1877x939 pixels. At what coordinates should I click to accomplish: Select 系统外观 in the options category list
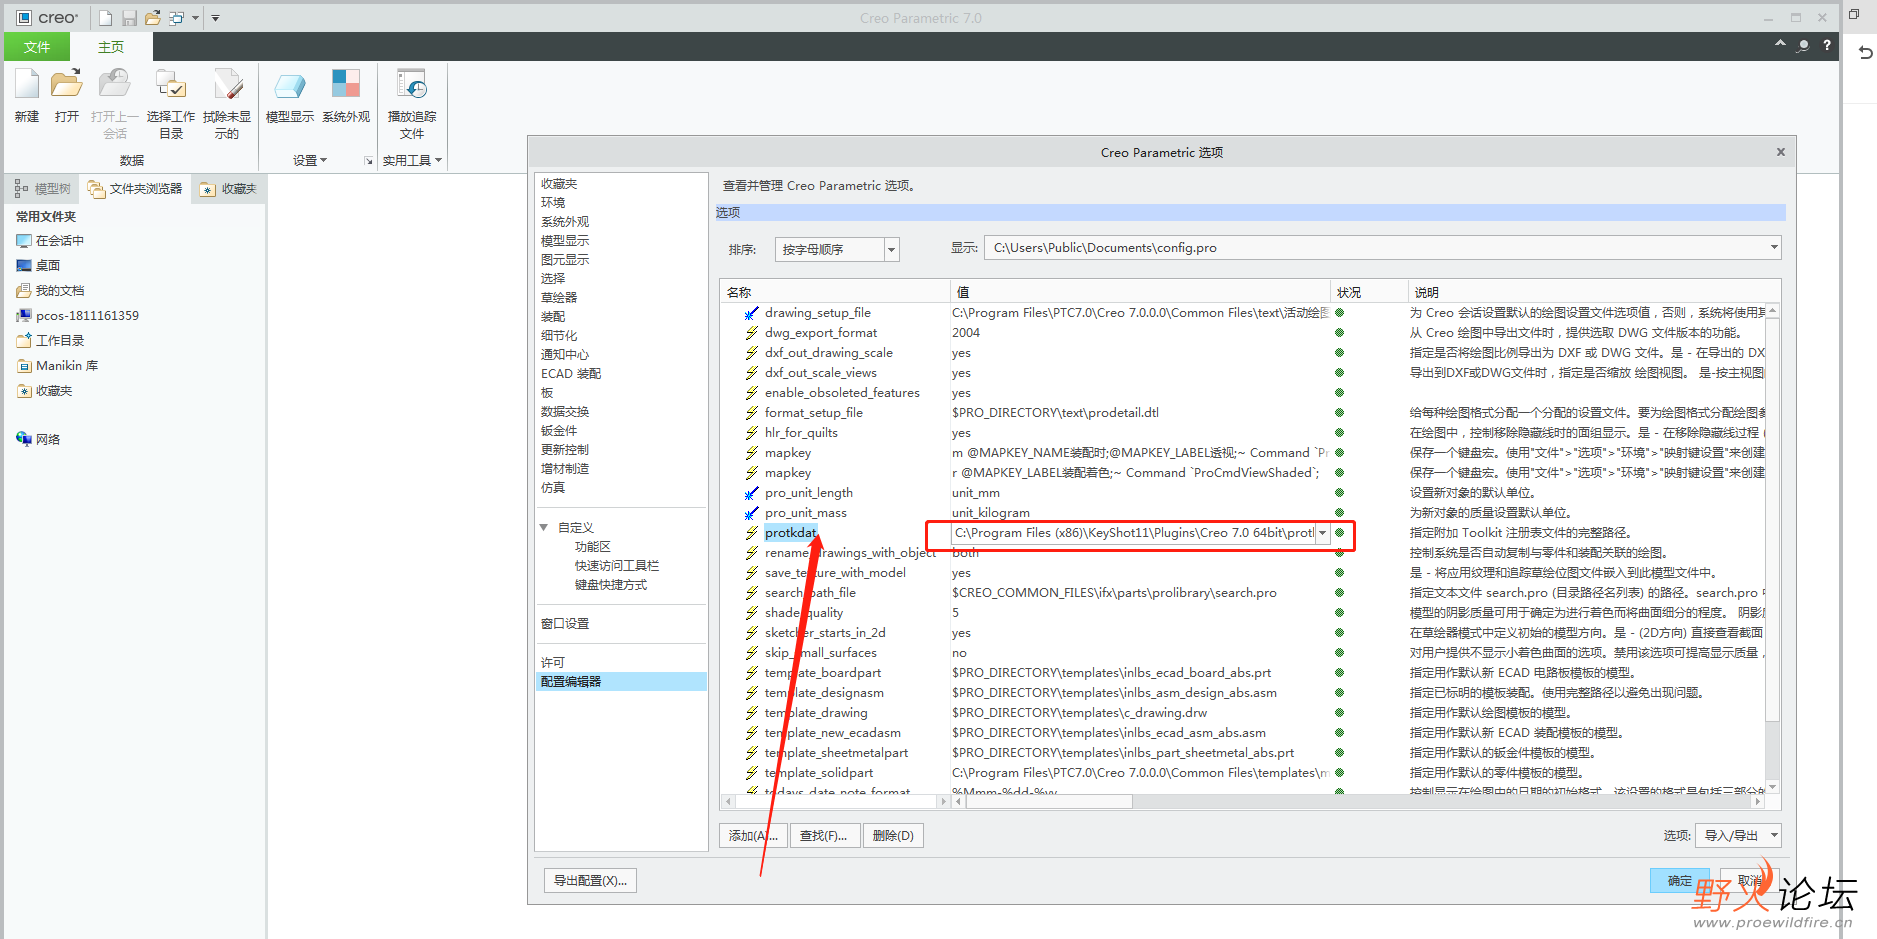(565, 222)
